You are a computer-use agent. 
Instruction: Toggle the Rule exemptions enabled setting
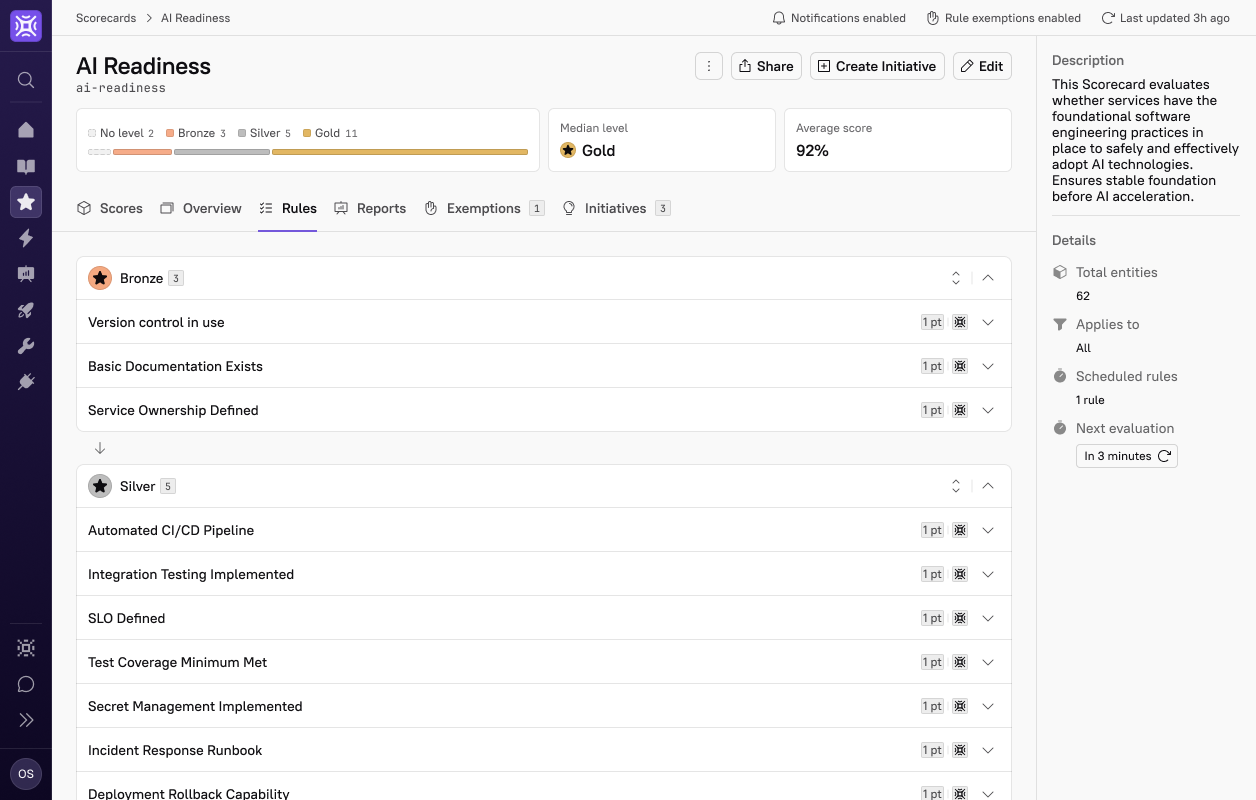[1003, 18]
